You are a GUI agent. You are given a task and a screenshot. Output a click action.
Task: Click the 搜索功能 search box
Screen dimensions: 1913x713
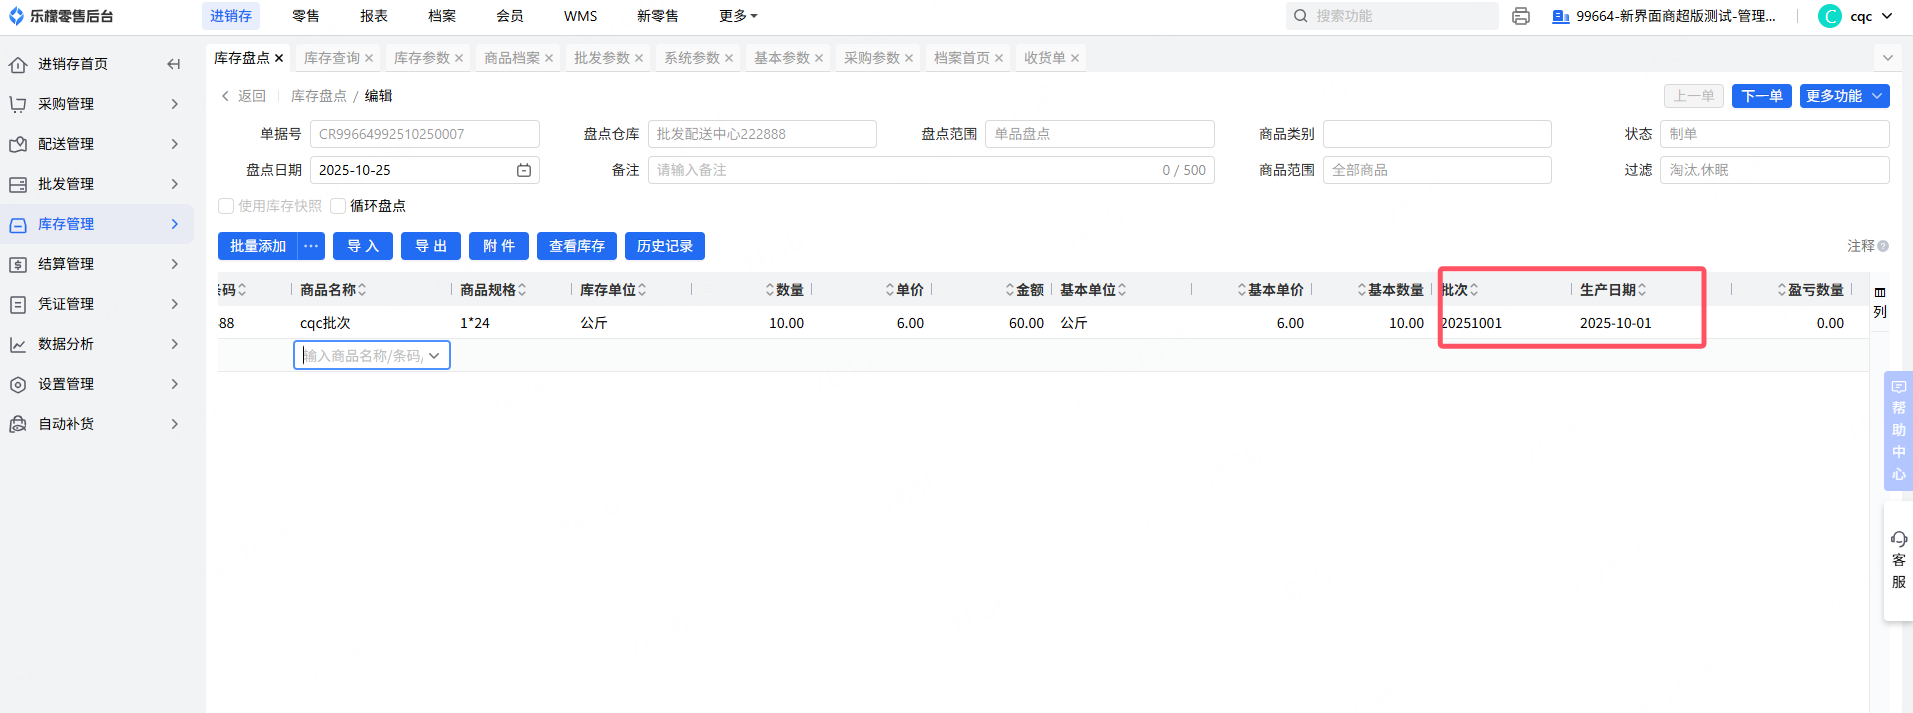point(1392,16)
